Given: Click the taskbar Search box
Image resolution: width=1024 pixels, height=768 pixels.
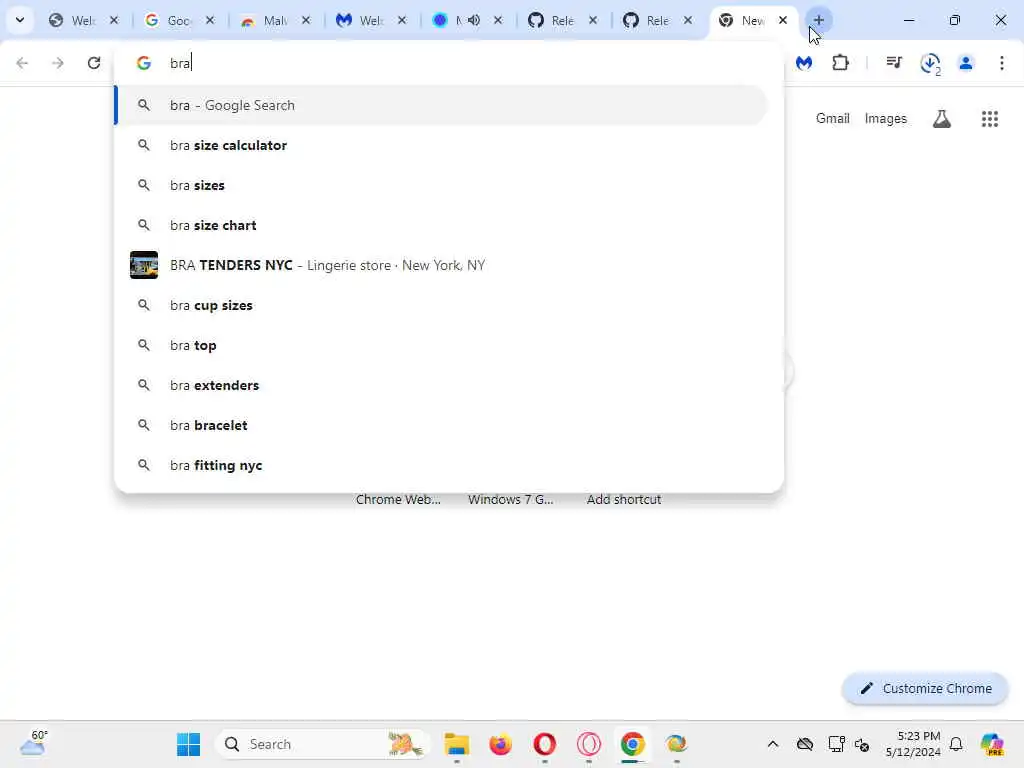Looking at the screenshot, I should tap(323, 744).
